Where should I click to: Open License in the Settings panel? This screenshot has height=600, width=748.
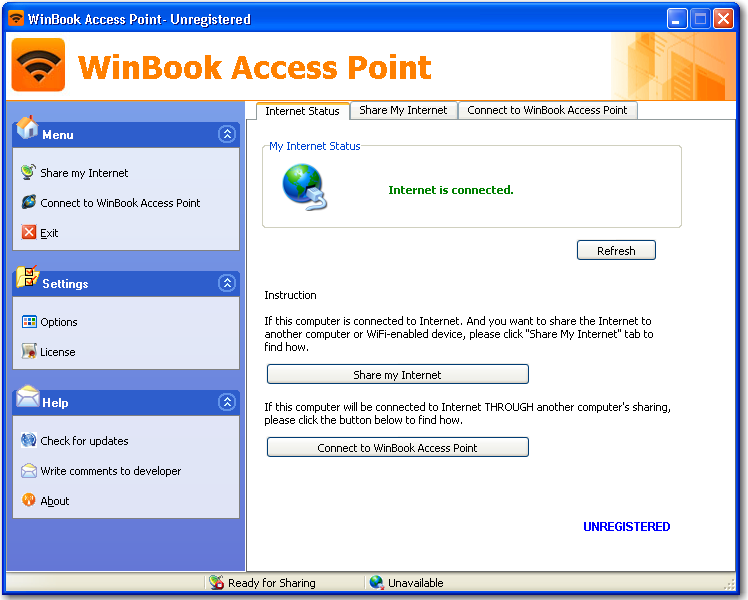point(58,352)
